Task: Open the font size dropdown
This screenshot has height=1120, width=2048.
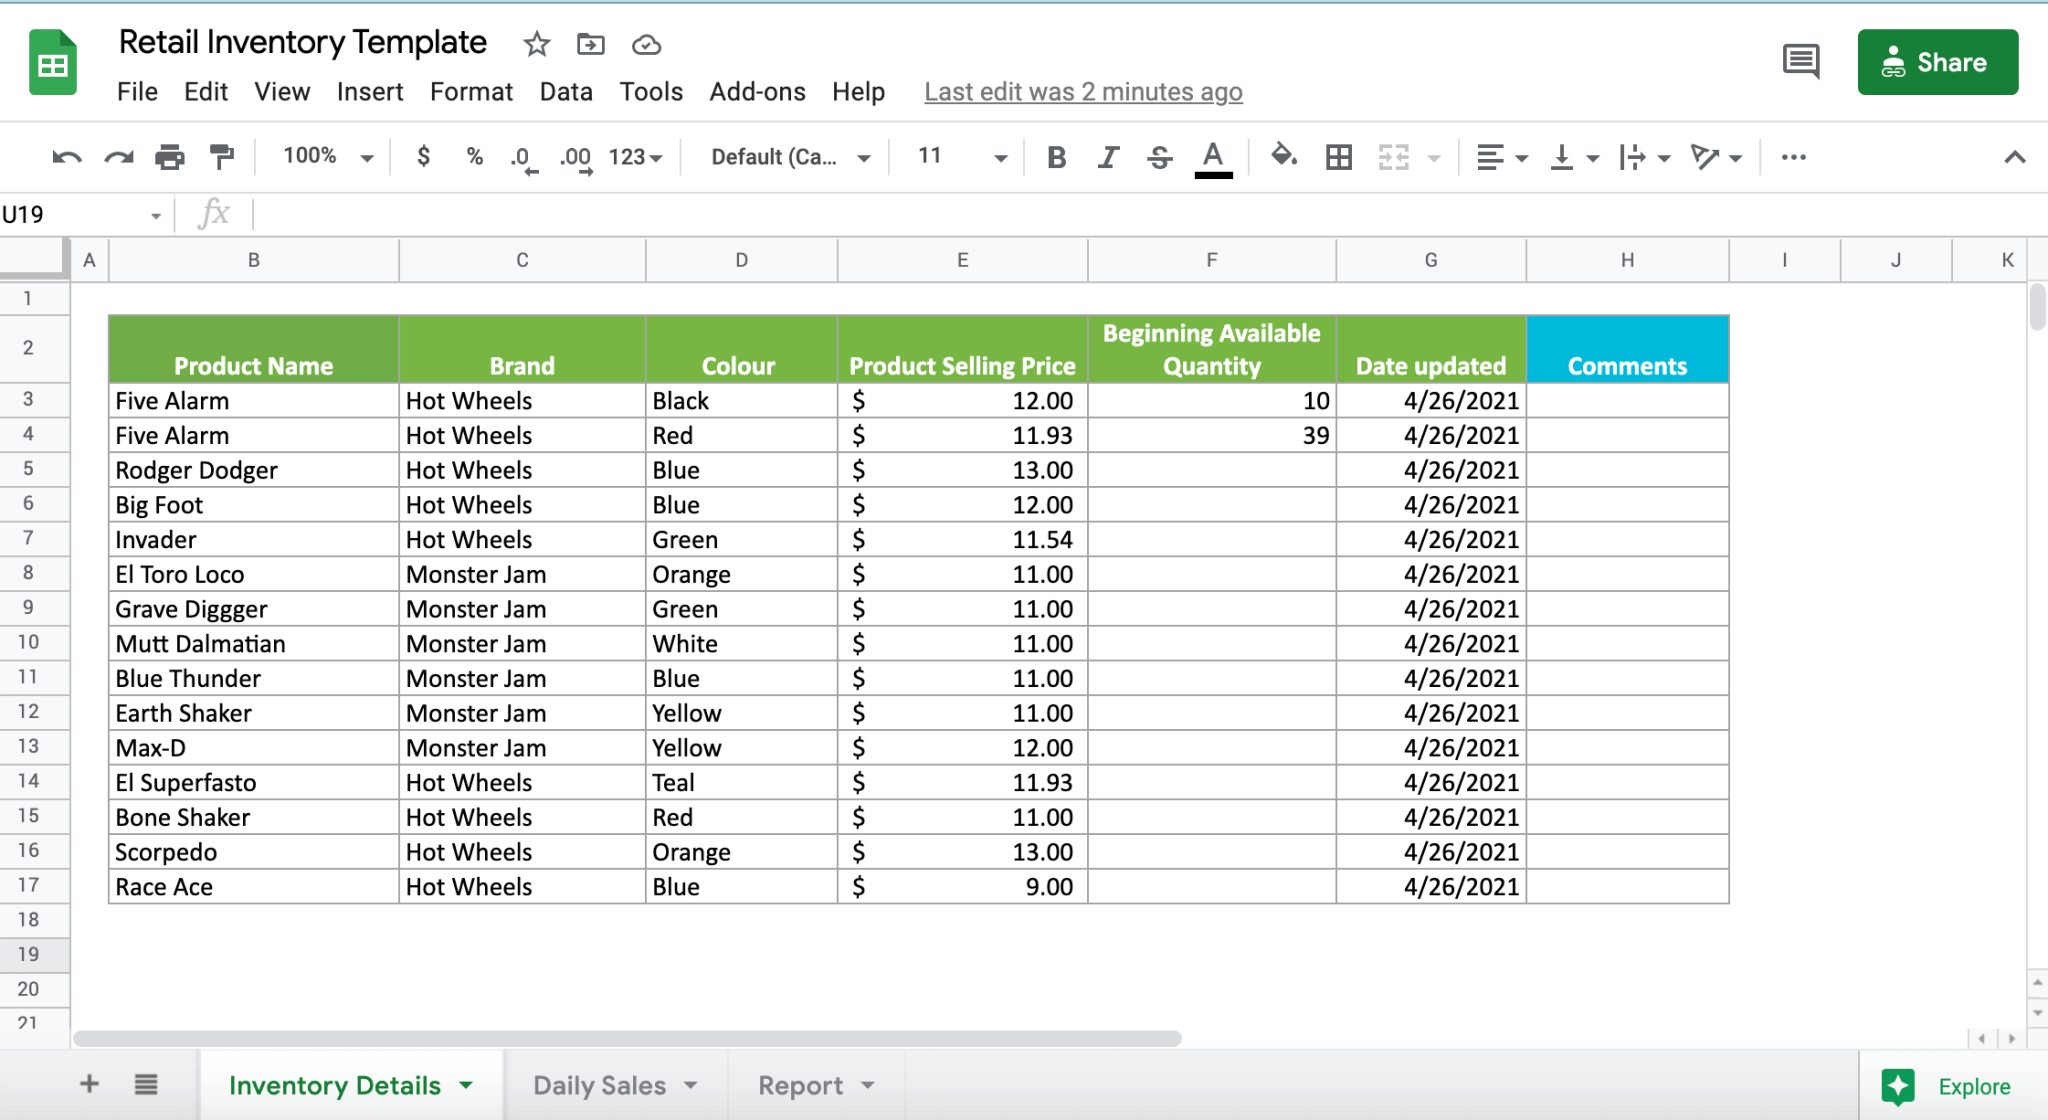Action: click(x=1000, y=156)
